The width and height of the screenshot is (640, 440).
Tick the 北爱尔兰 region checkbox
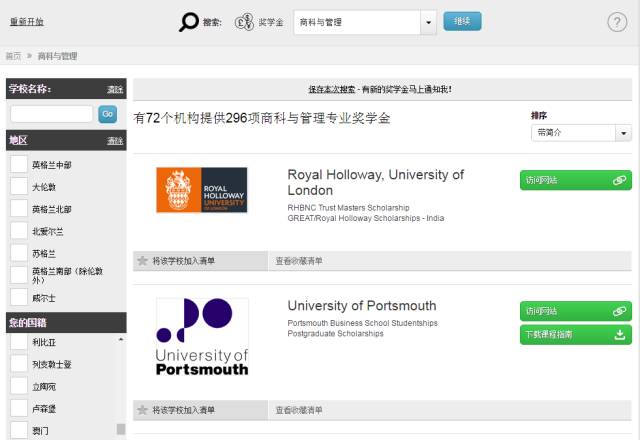tap(19, 231)
